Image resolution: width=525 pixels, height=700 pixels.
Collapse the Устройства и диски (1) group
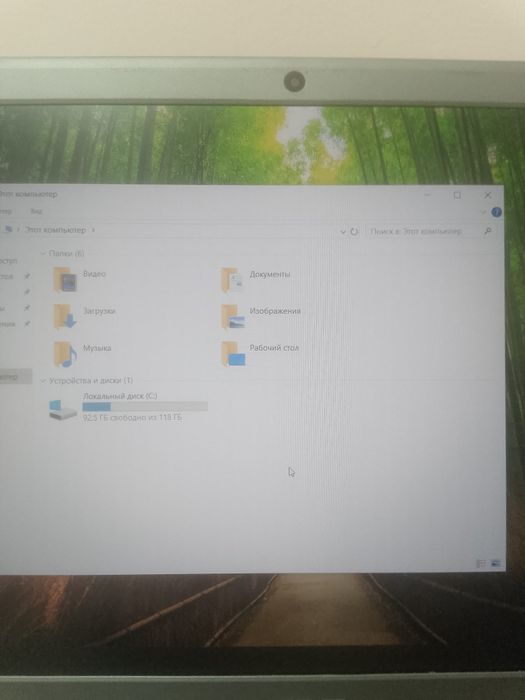click(43, 380)
